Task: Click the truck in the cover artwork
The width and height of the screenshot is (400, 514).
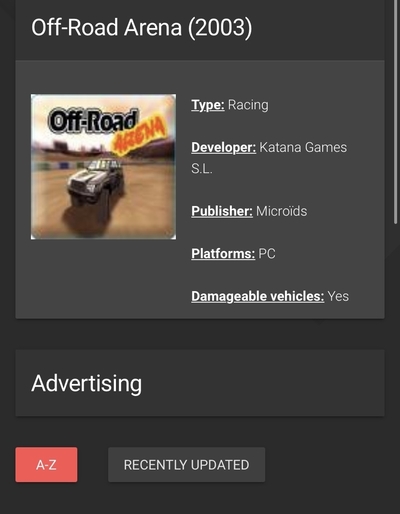Action: pyautogui.click(x=96, y=183)
